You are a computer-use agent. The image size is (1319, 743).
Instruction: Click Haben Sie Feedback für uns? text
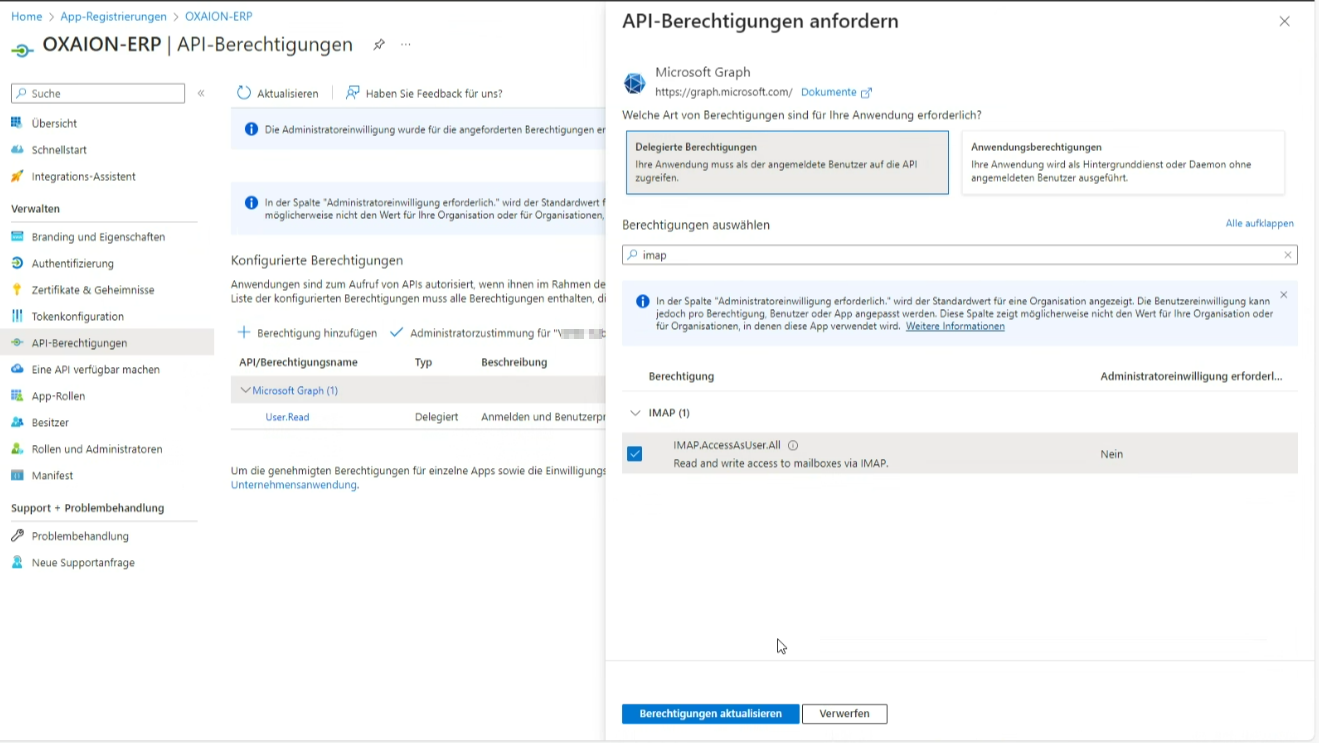[x=434, y=93]
